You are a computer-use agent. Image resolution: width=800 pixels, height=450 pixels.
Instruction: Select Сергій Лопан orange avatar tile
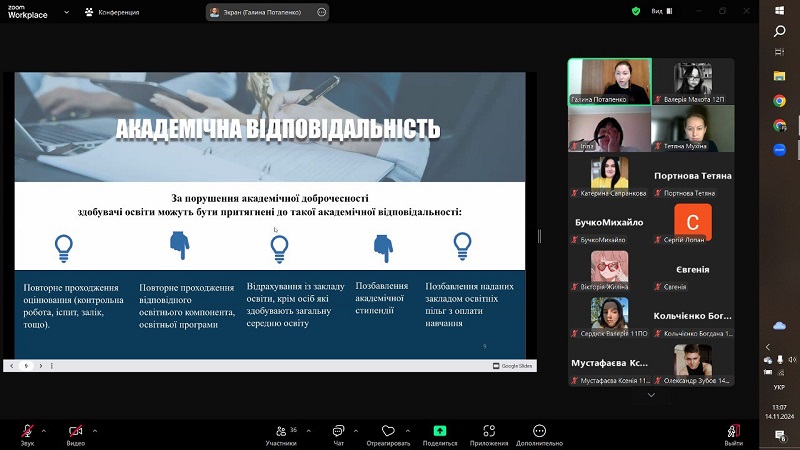tap(693, 222)
